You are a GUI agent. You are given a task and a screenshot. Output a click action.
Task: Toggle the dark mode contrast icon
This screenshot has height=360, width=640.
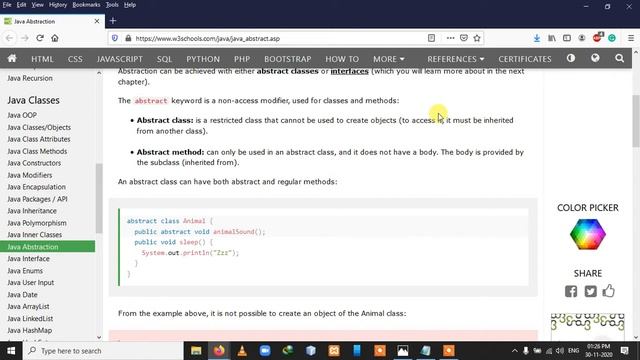[571, 58]
